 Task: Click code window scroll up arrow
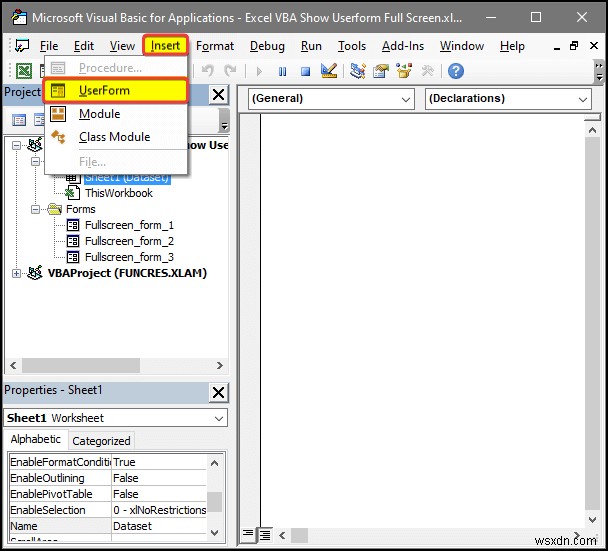pos(592,130)
